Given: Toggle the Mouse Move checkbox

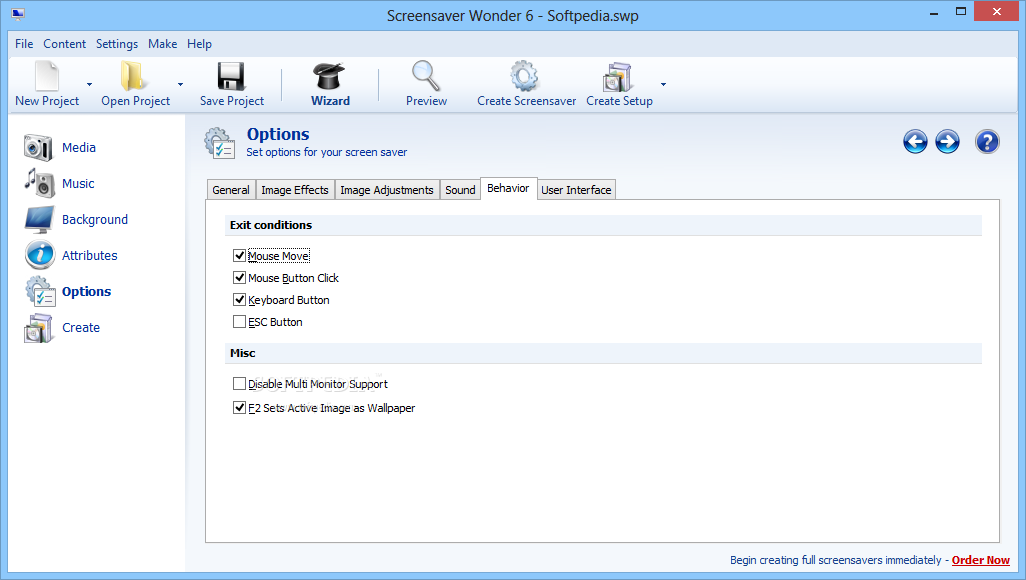Looking at the screenshot, I should [239, 255].
